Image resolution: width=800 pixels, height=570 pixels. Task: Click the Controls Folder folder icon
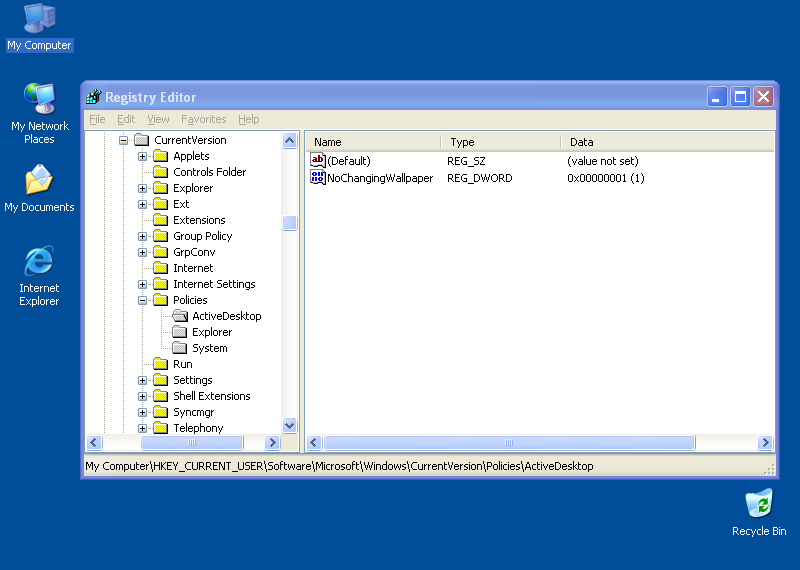click(x=160, y=172)
